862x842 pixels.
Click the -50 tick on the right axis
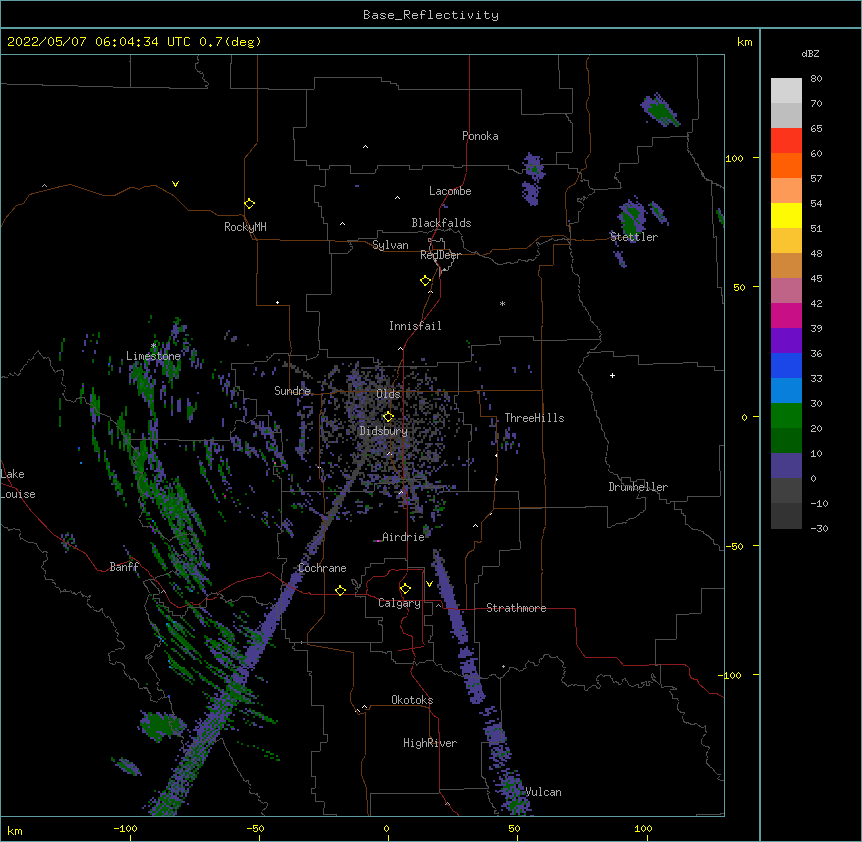point(734,546)
